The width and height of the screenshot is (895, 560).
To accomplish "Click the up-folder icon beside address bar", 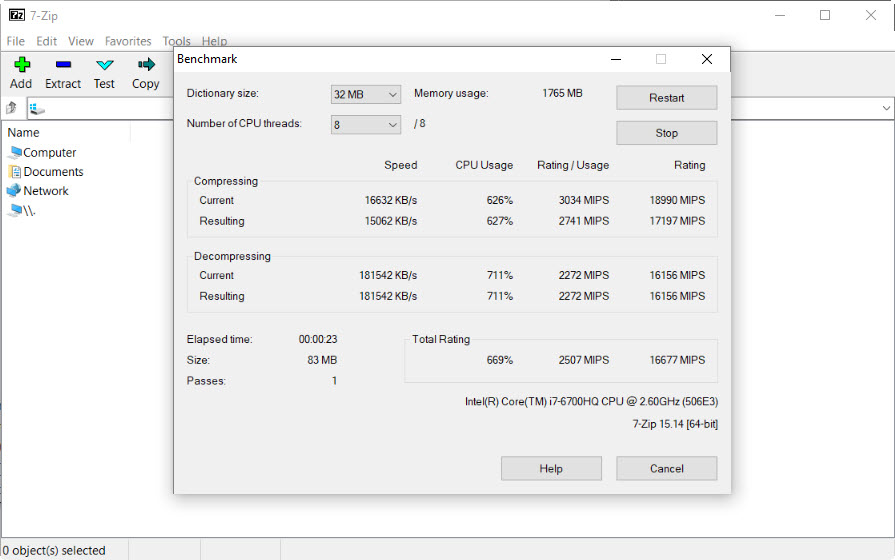I will click(x=12, y=108).
